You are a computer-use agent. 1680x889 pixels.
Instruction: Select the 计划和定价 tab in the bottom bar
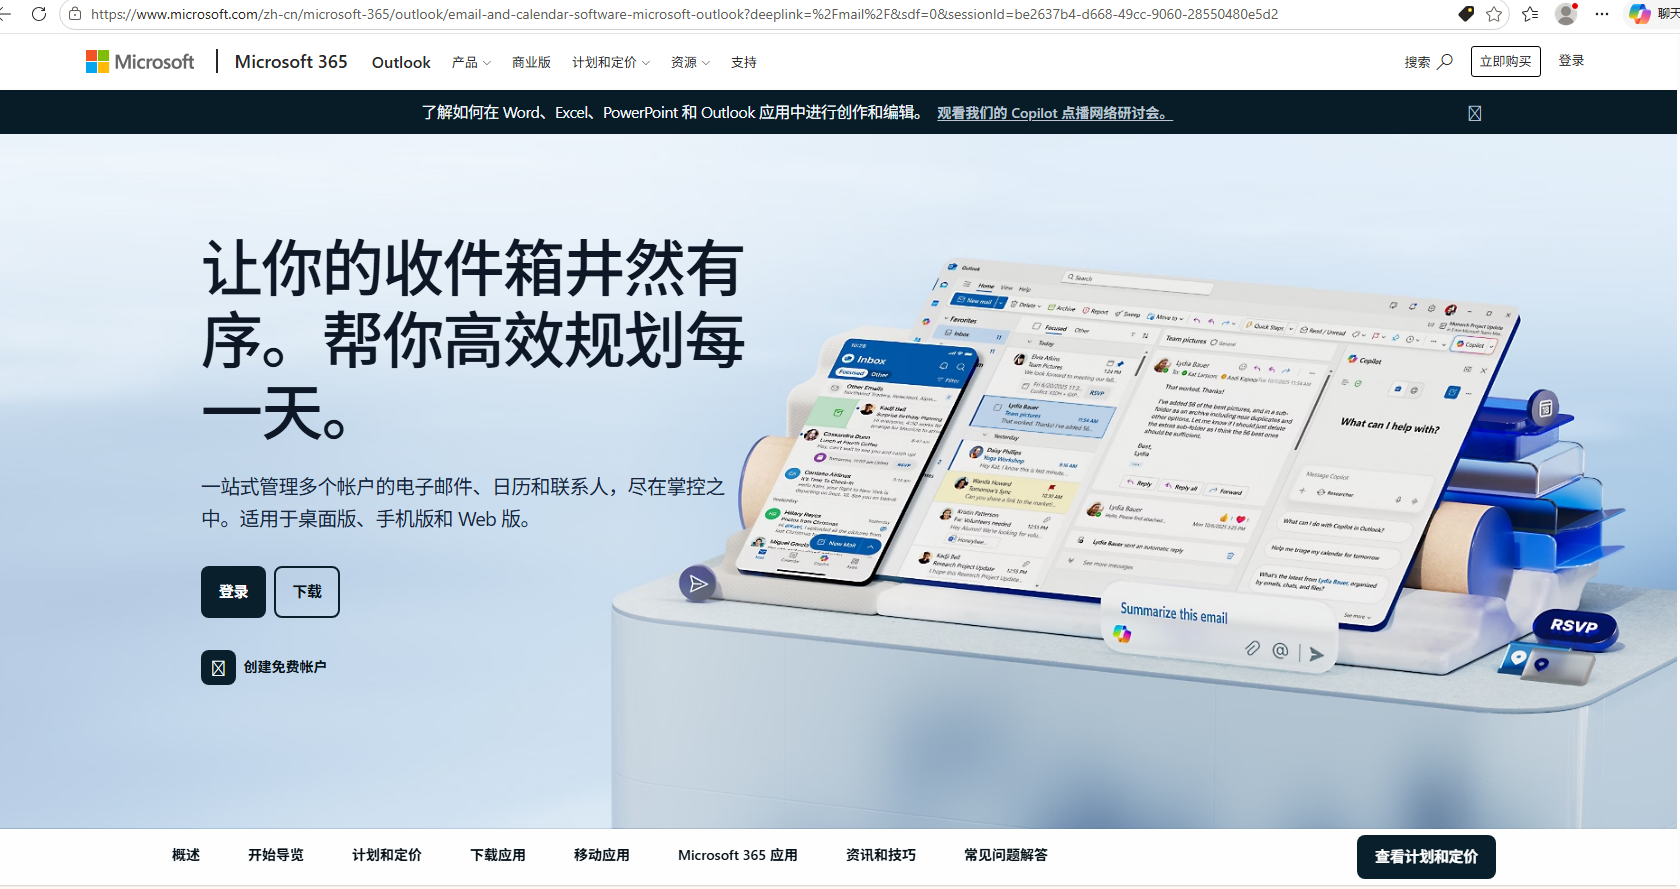point(387,855)
